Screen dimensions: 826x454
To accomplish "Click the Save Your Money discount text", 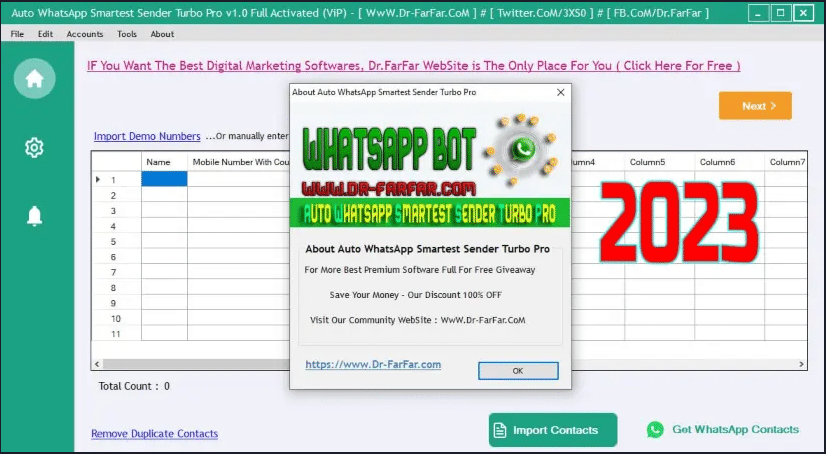I will (x=416, y=295).
